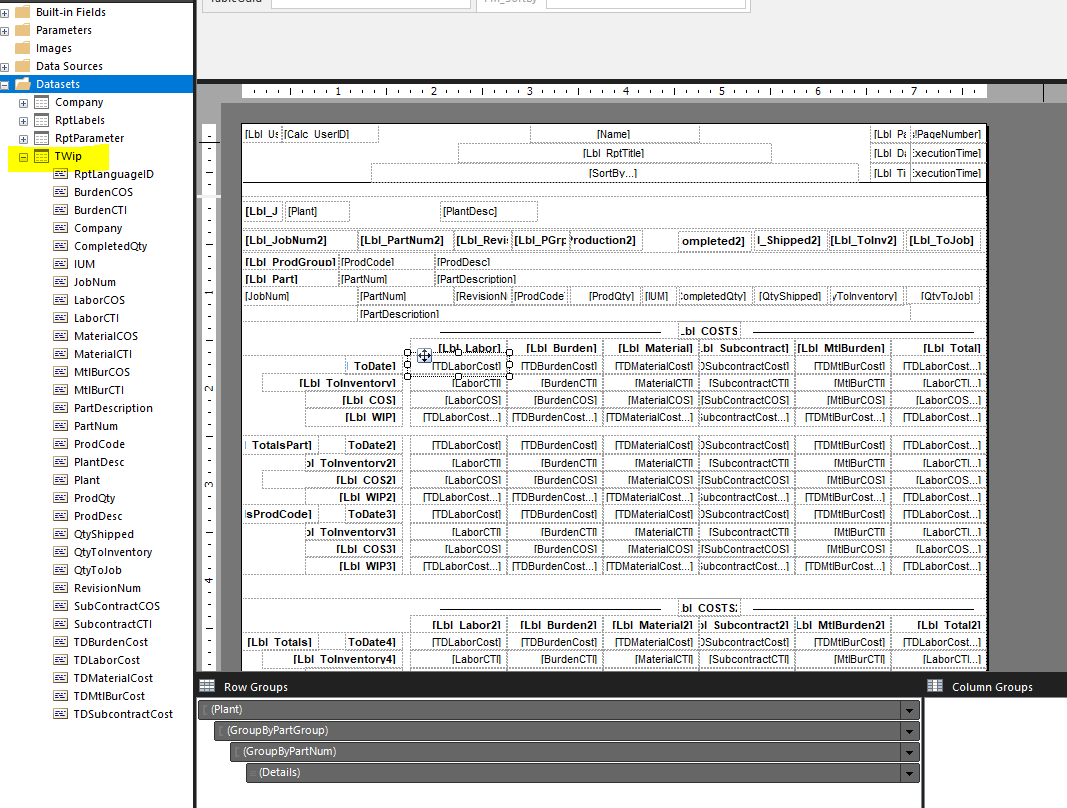
Task: Click the RptLanguageID field icon
Action: (61, 174)
